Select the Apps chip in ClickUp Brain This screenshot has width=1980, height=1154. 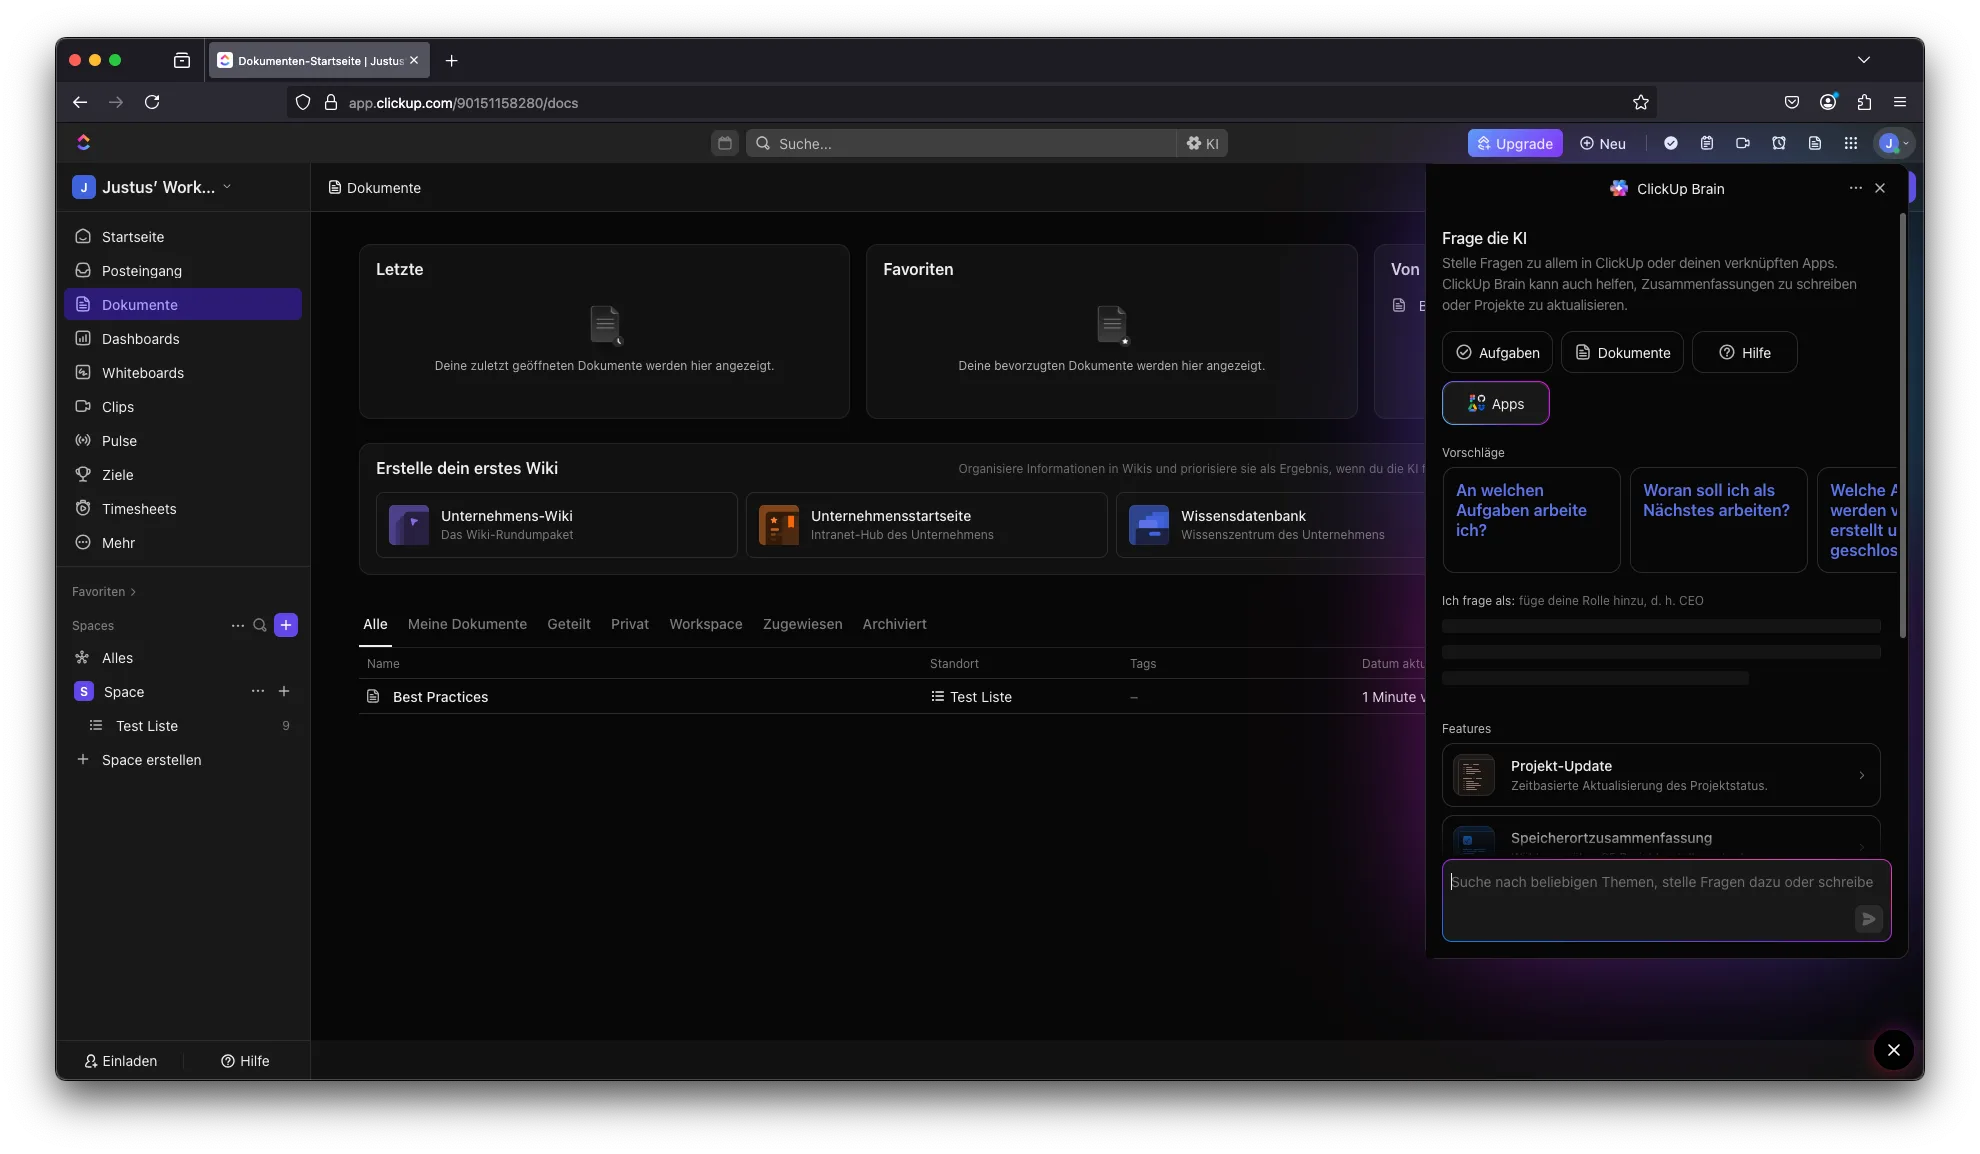(1496, 403)
